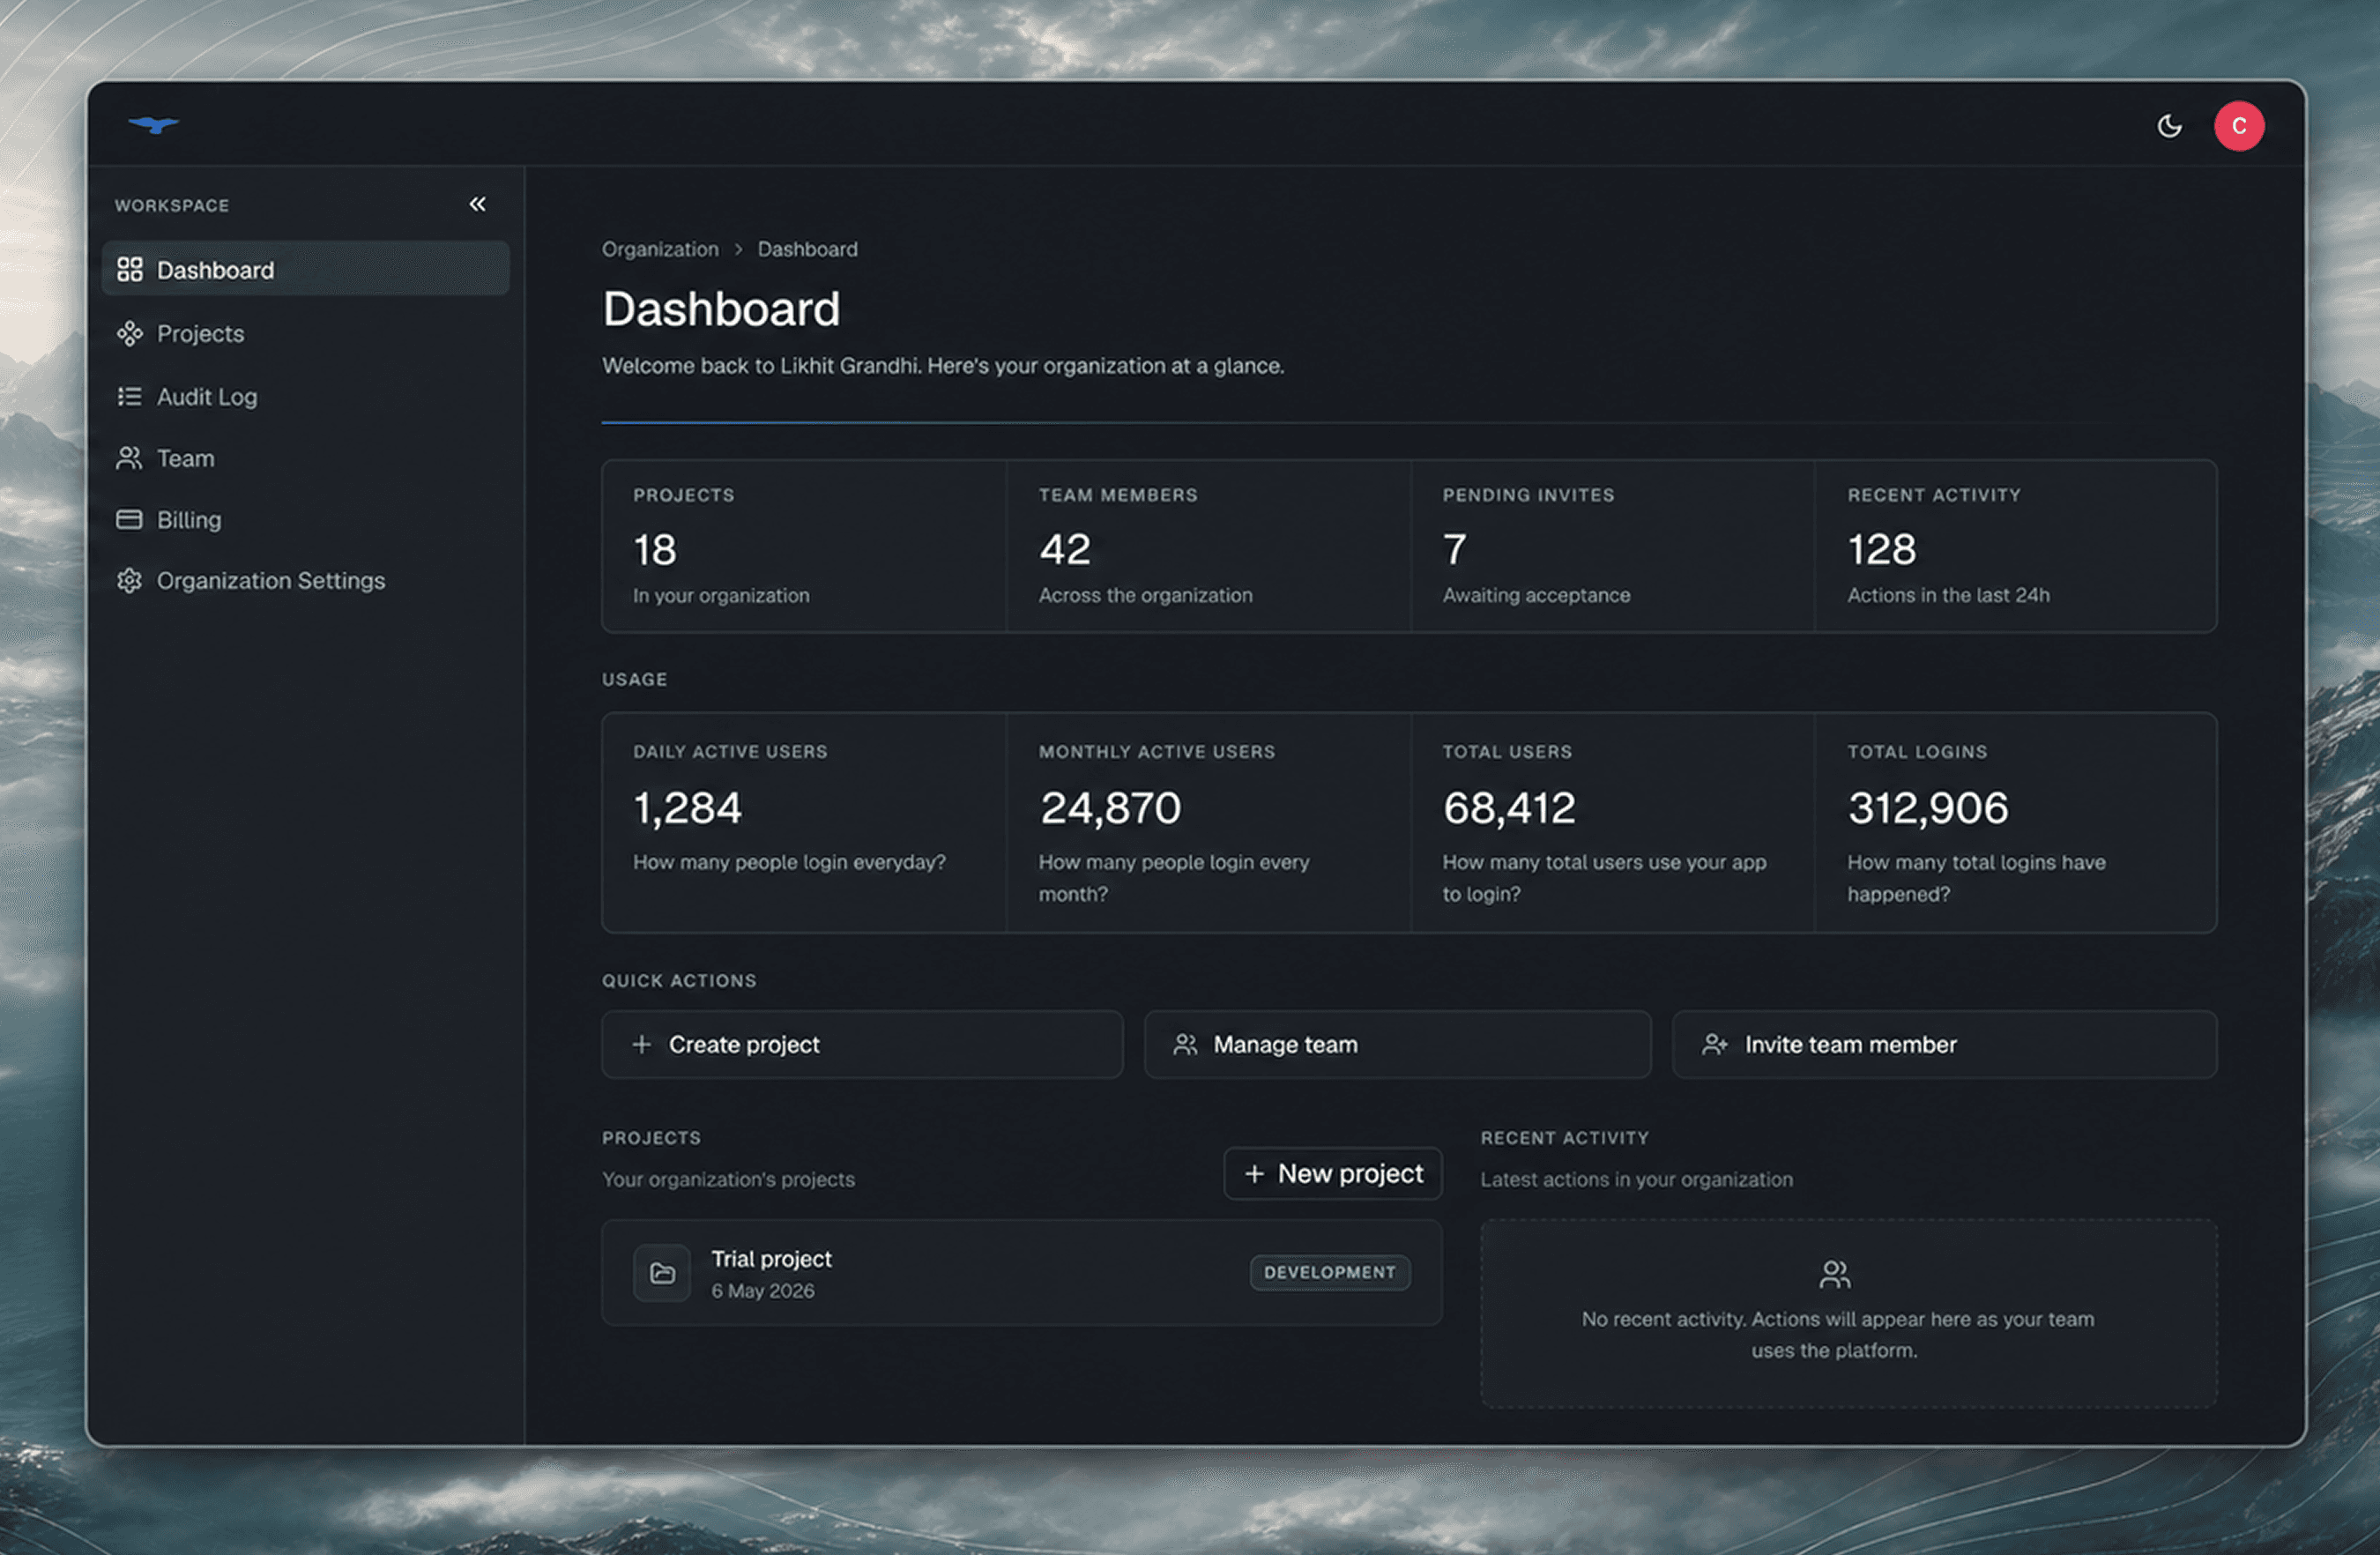The image size is (2380, 1555).
Task: Click the Manage team button
Action: pos(1397,1044)
